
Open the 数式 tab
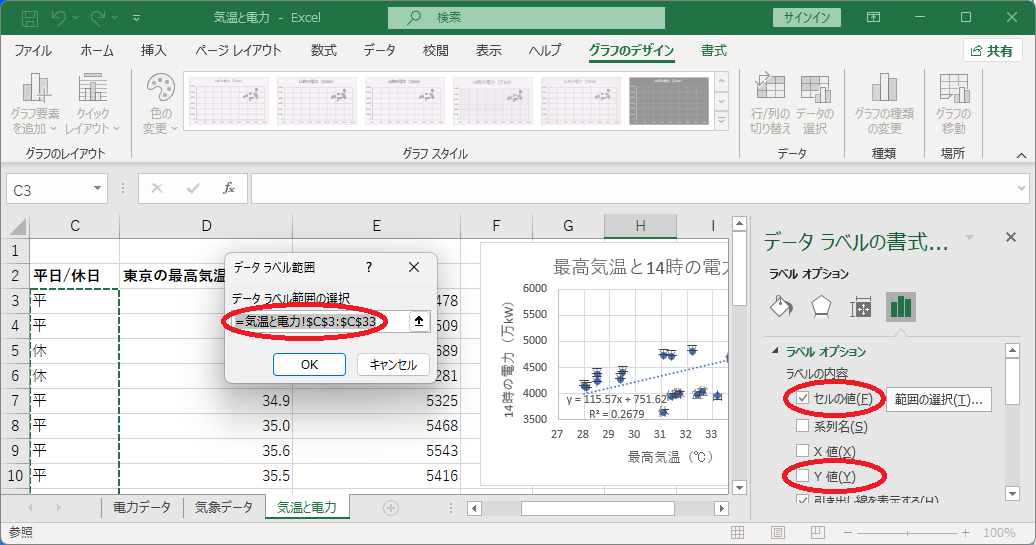coord(324,51)
